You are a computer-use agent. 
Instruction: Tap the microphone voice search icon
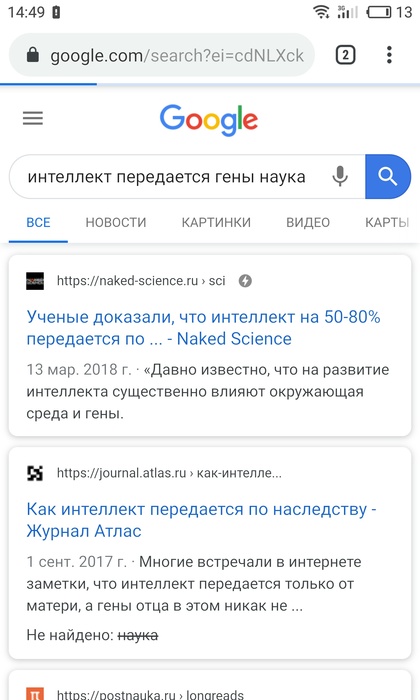[x=340, y=176]
